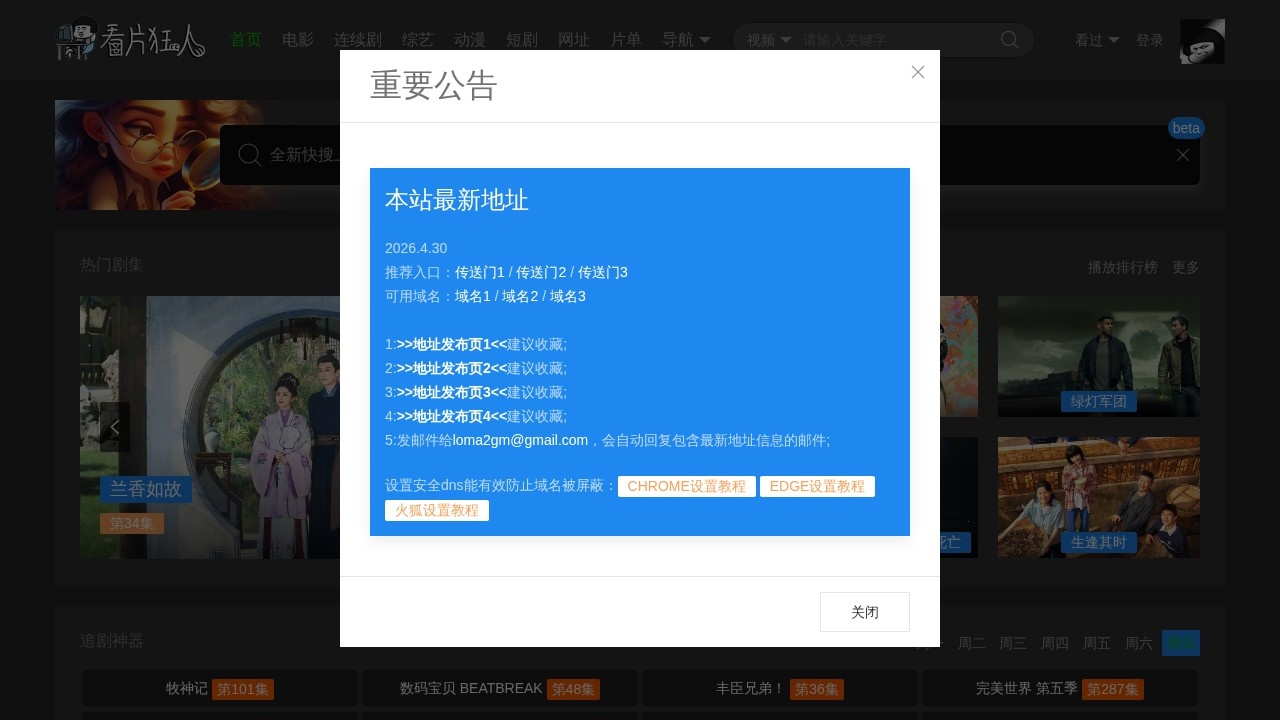Visit 地址发布页4 link

click(452, 416)
